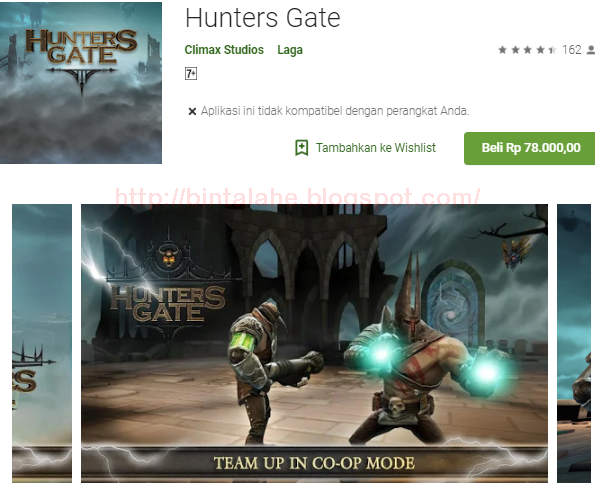Click the device incompatibility message
Image resolution: width=595 pixels, height=492 pixels.
tap(335, 111)
